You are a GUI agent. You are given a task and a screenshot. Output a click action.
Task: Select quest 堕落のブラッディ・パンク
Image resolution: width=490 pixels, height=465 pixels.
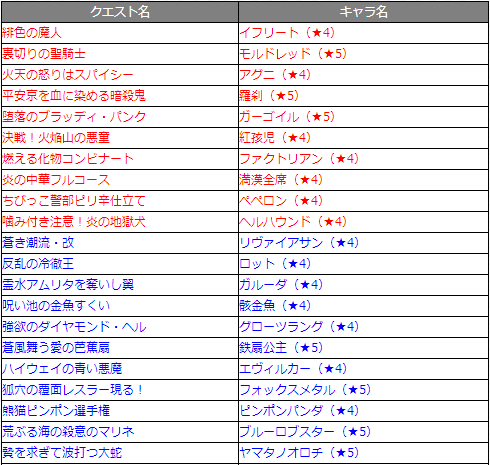(x=74, y=117)
